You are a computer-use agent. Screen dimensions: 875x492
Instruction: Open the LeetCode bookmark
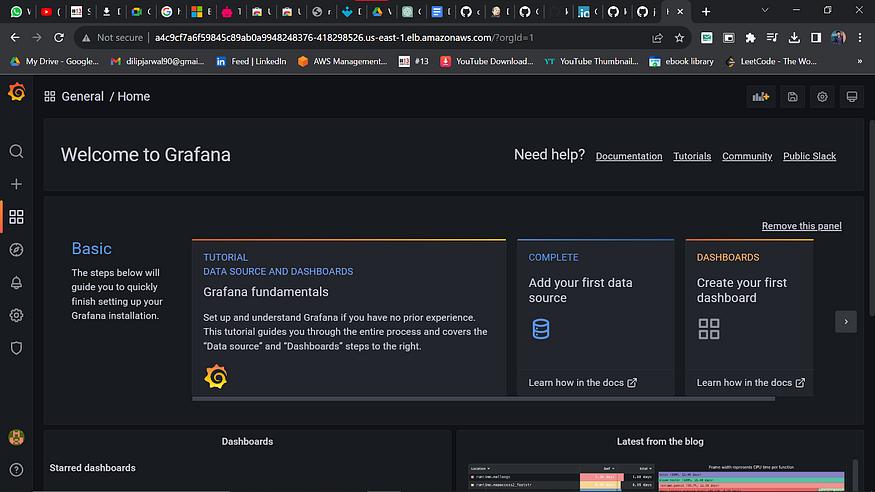[771, 61]
